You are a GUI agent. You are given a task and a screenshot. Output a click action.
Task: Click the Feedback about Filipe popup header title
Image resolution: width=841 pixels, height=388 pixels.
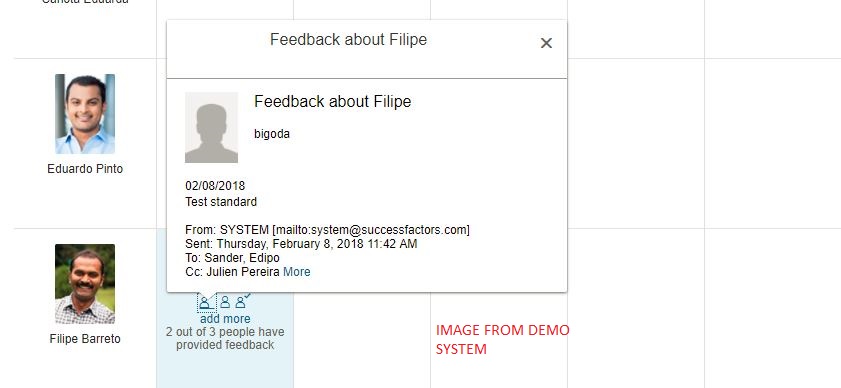pyautogui.click(x=348, y=40)
